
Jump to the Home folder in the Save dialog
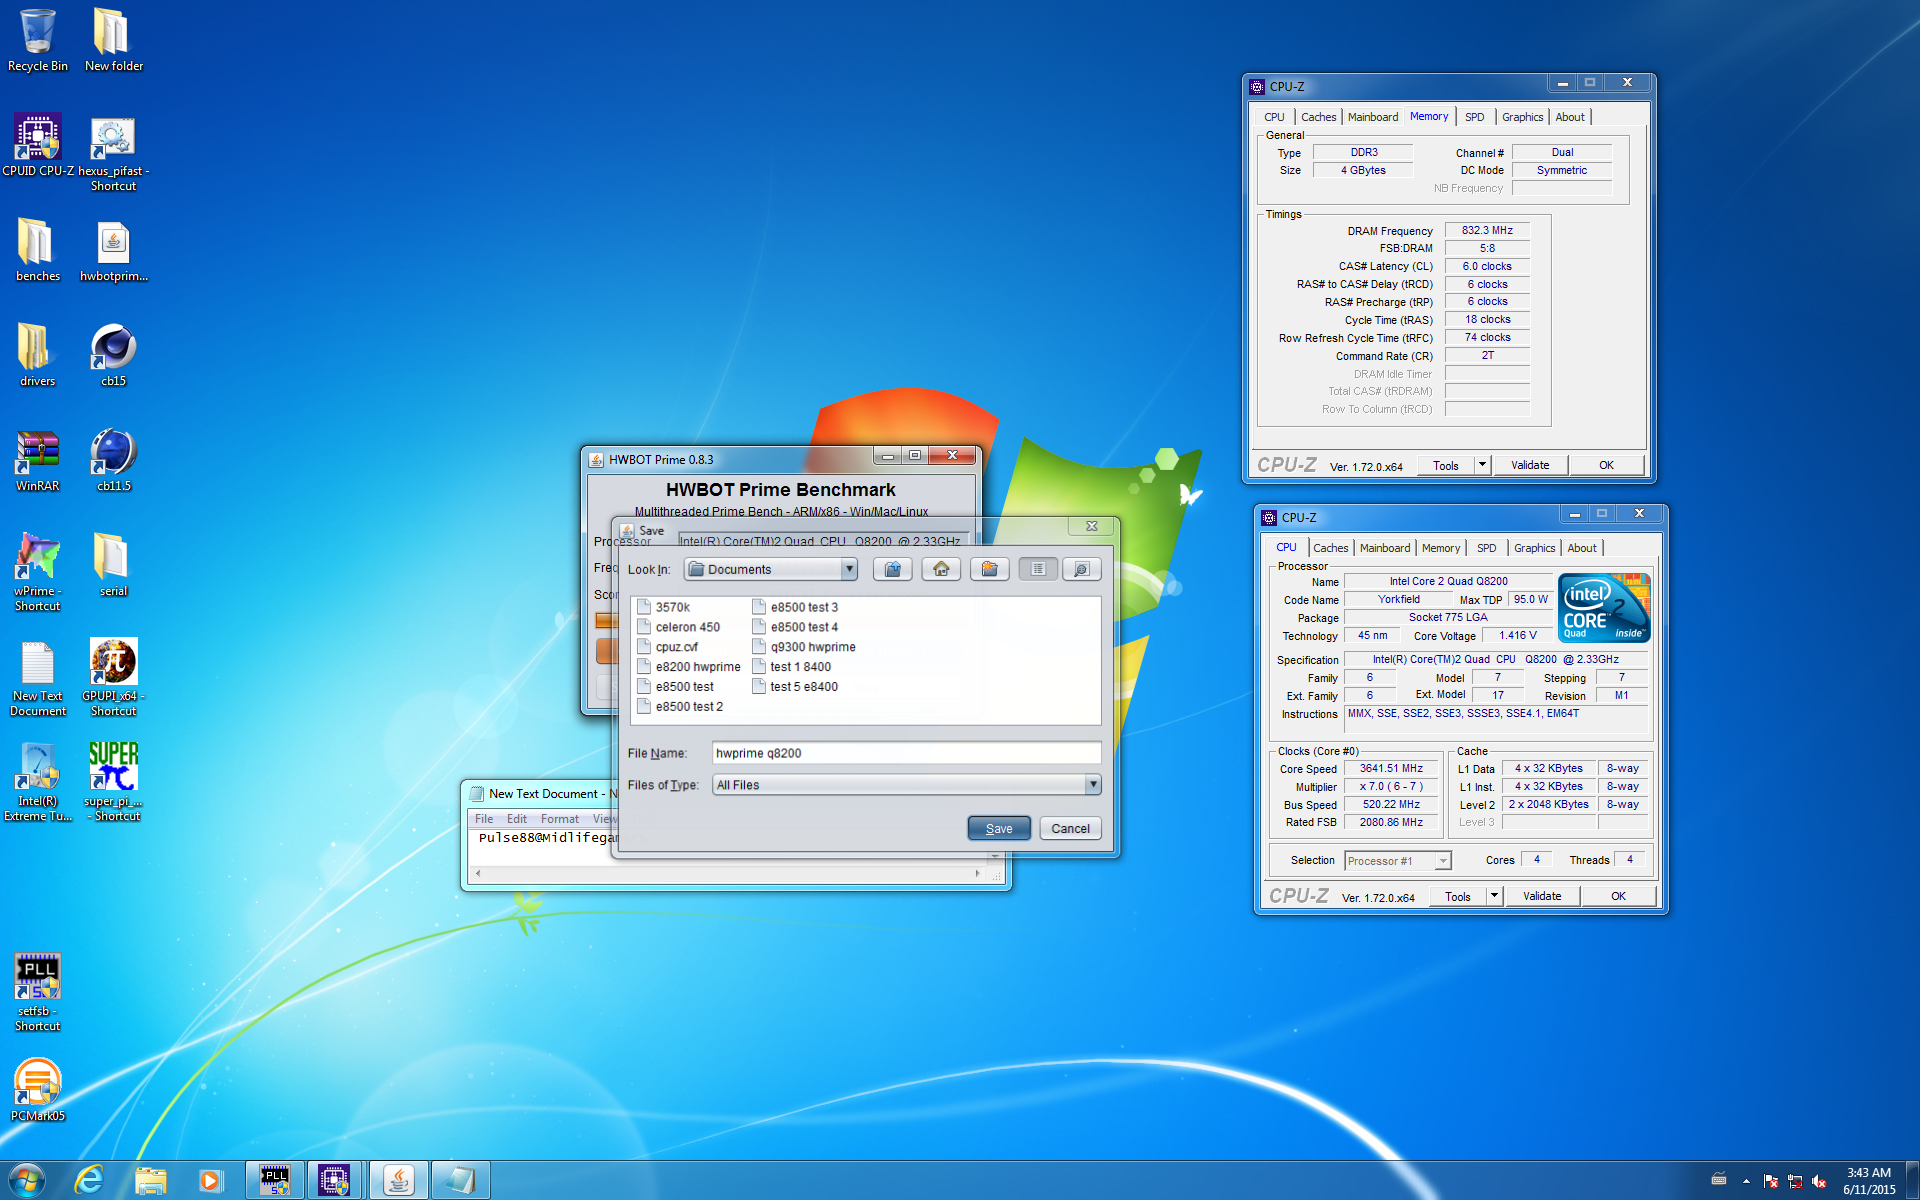pyautogui.click(x=941, y=569)
